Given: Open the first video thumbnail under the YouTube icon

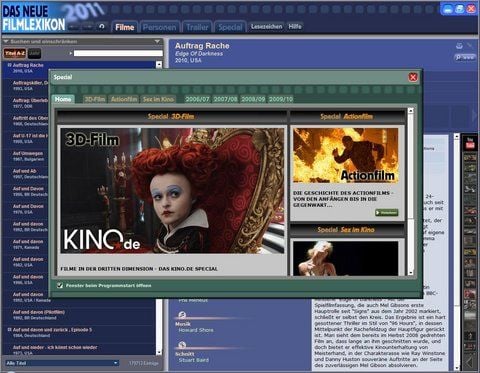Looking at the screenshot, I should pos(470,157).
